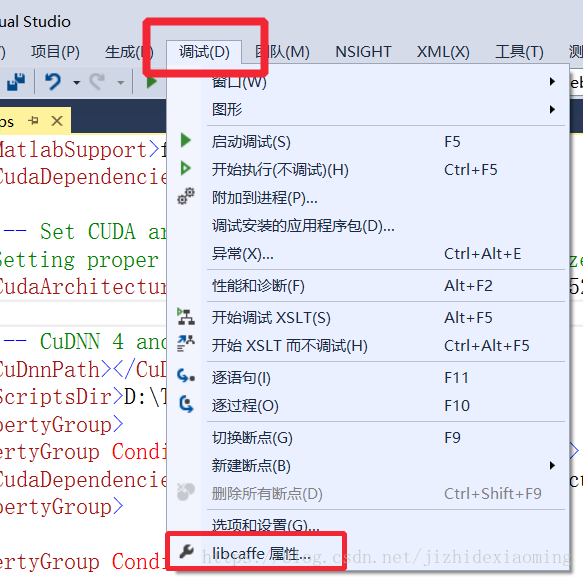Open the 工具(T) menu
Image resolution: width=583 pixels, height=577 pixels.
(x=519, y=52)
